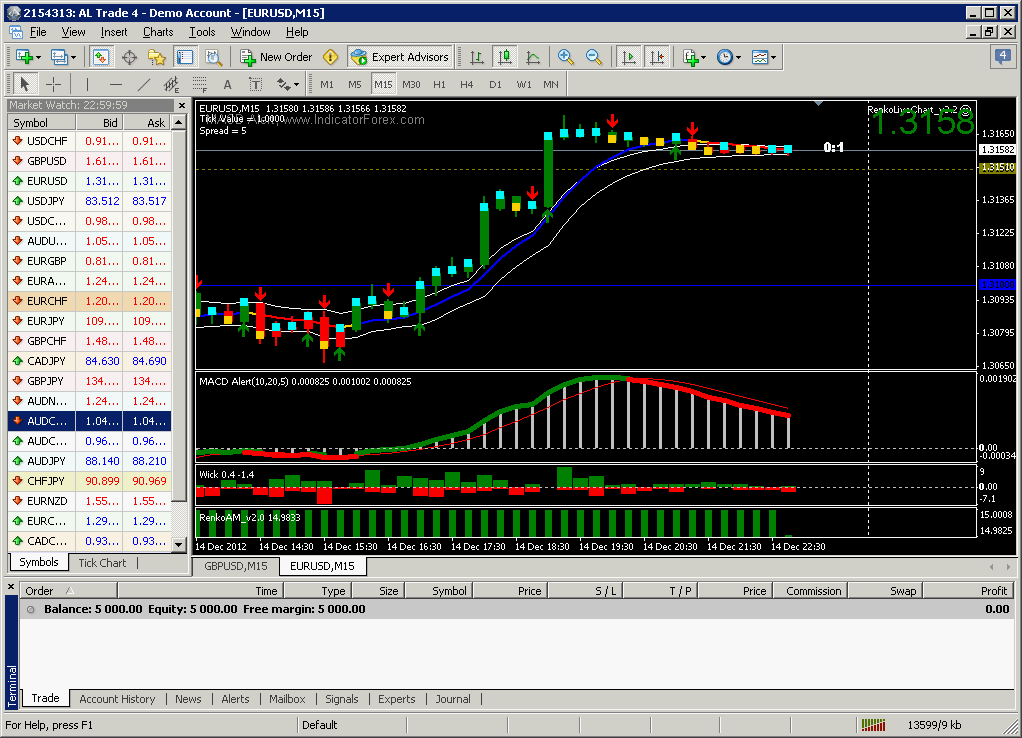The width and height of the screenshot is (1022, 738).
Task: Click the New Order button
Action: 276,57
